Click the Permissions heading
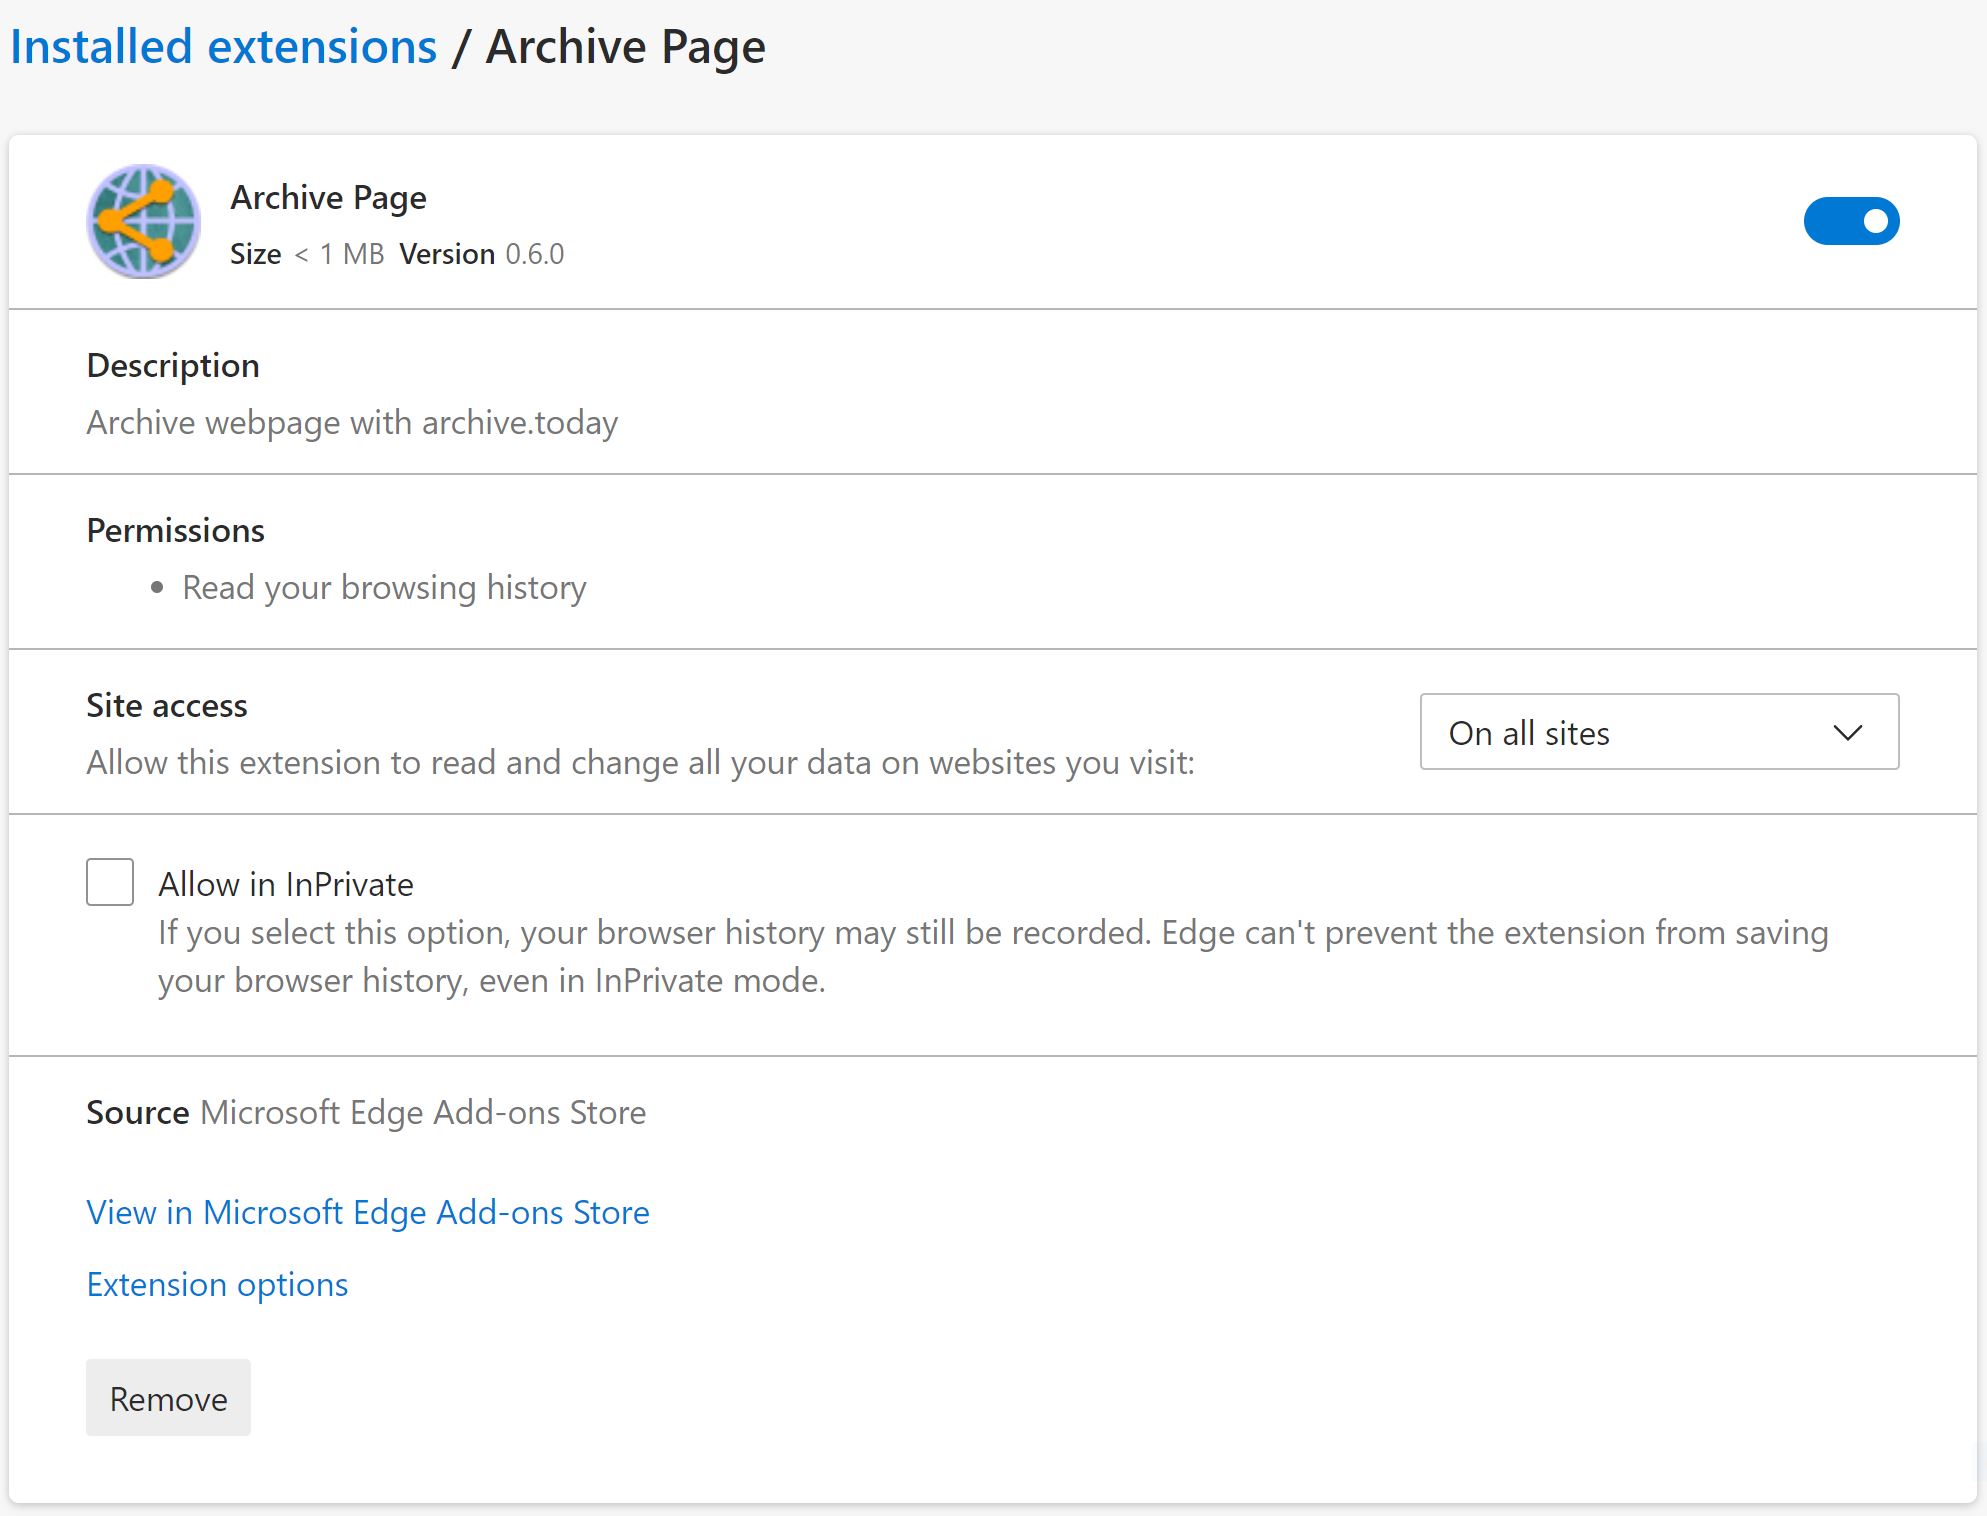 point(176,530)
